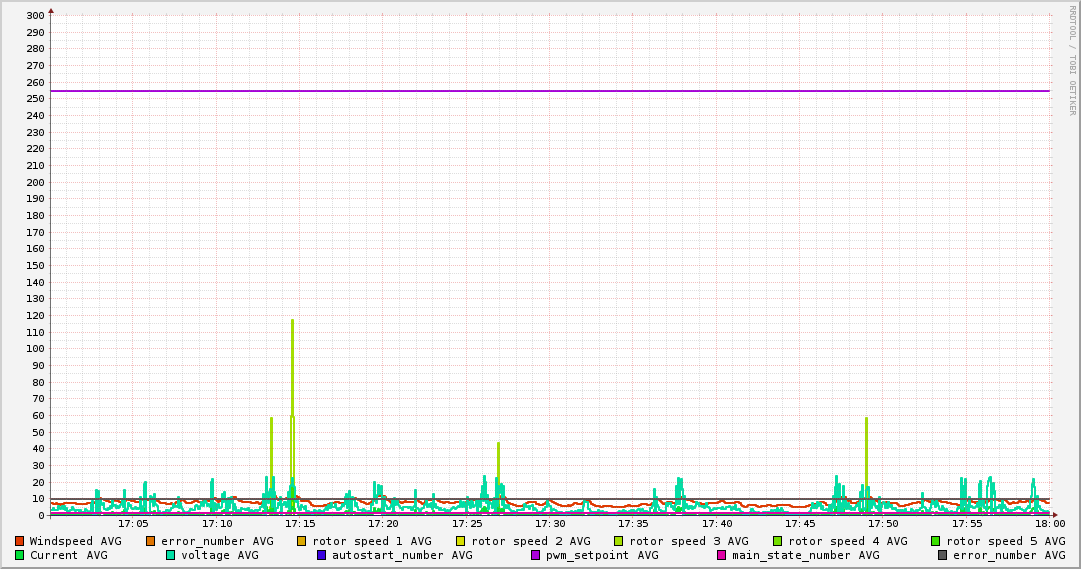Click the 17:30 time axis label
The image size is (1081, 569).
[x=550, y=523]
